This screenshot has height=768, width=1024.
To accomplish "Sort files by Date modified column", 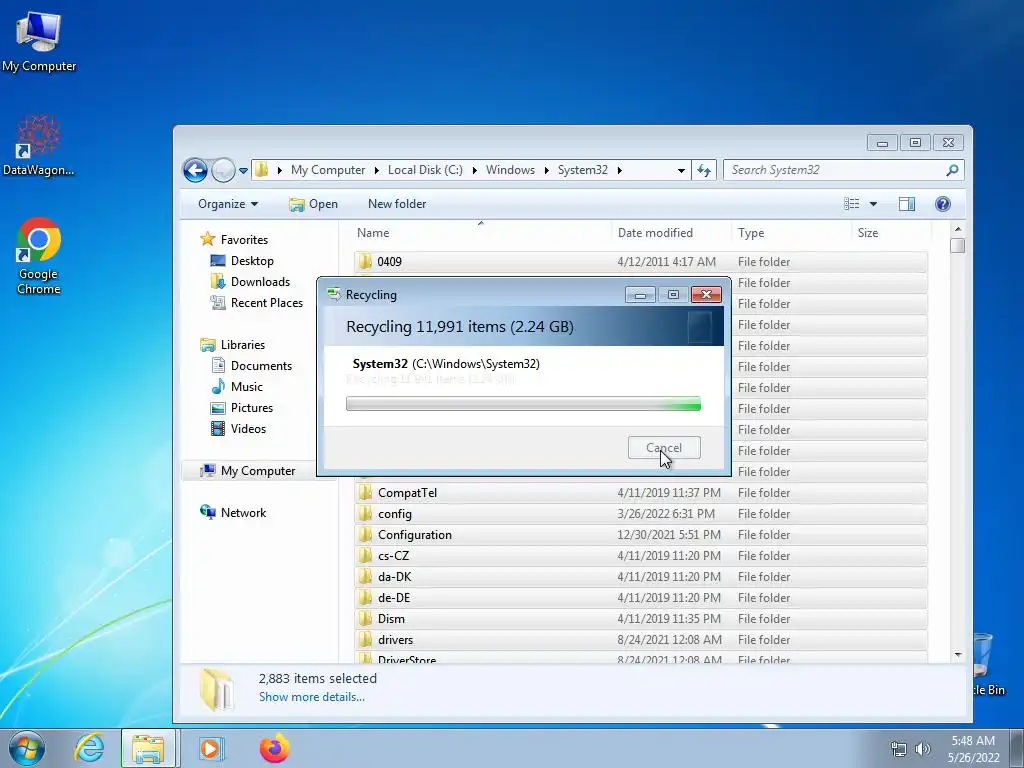I will pos(672,232).
